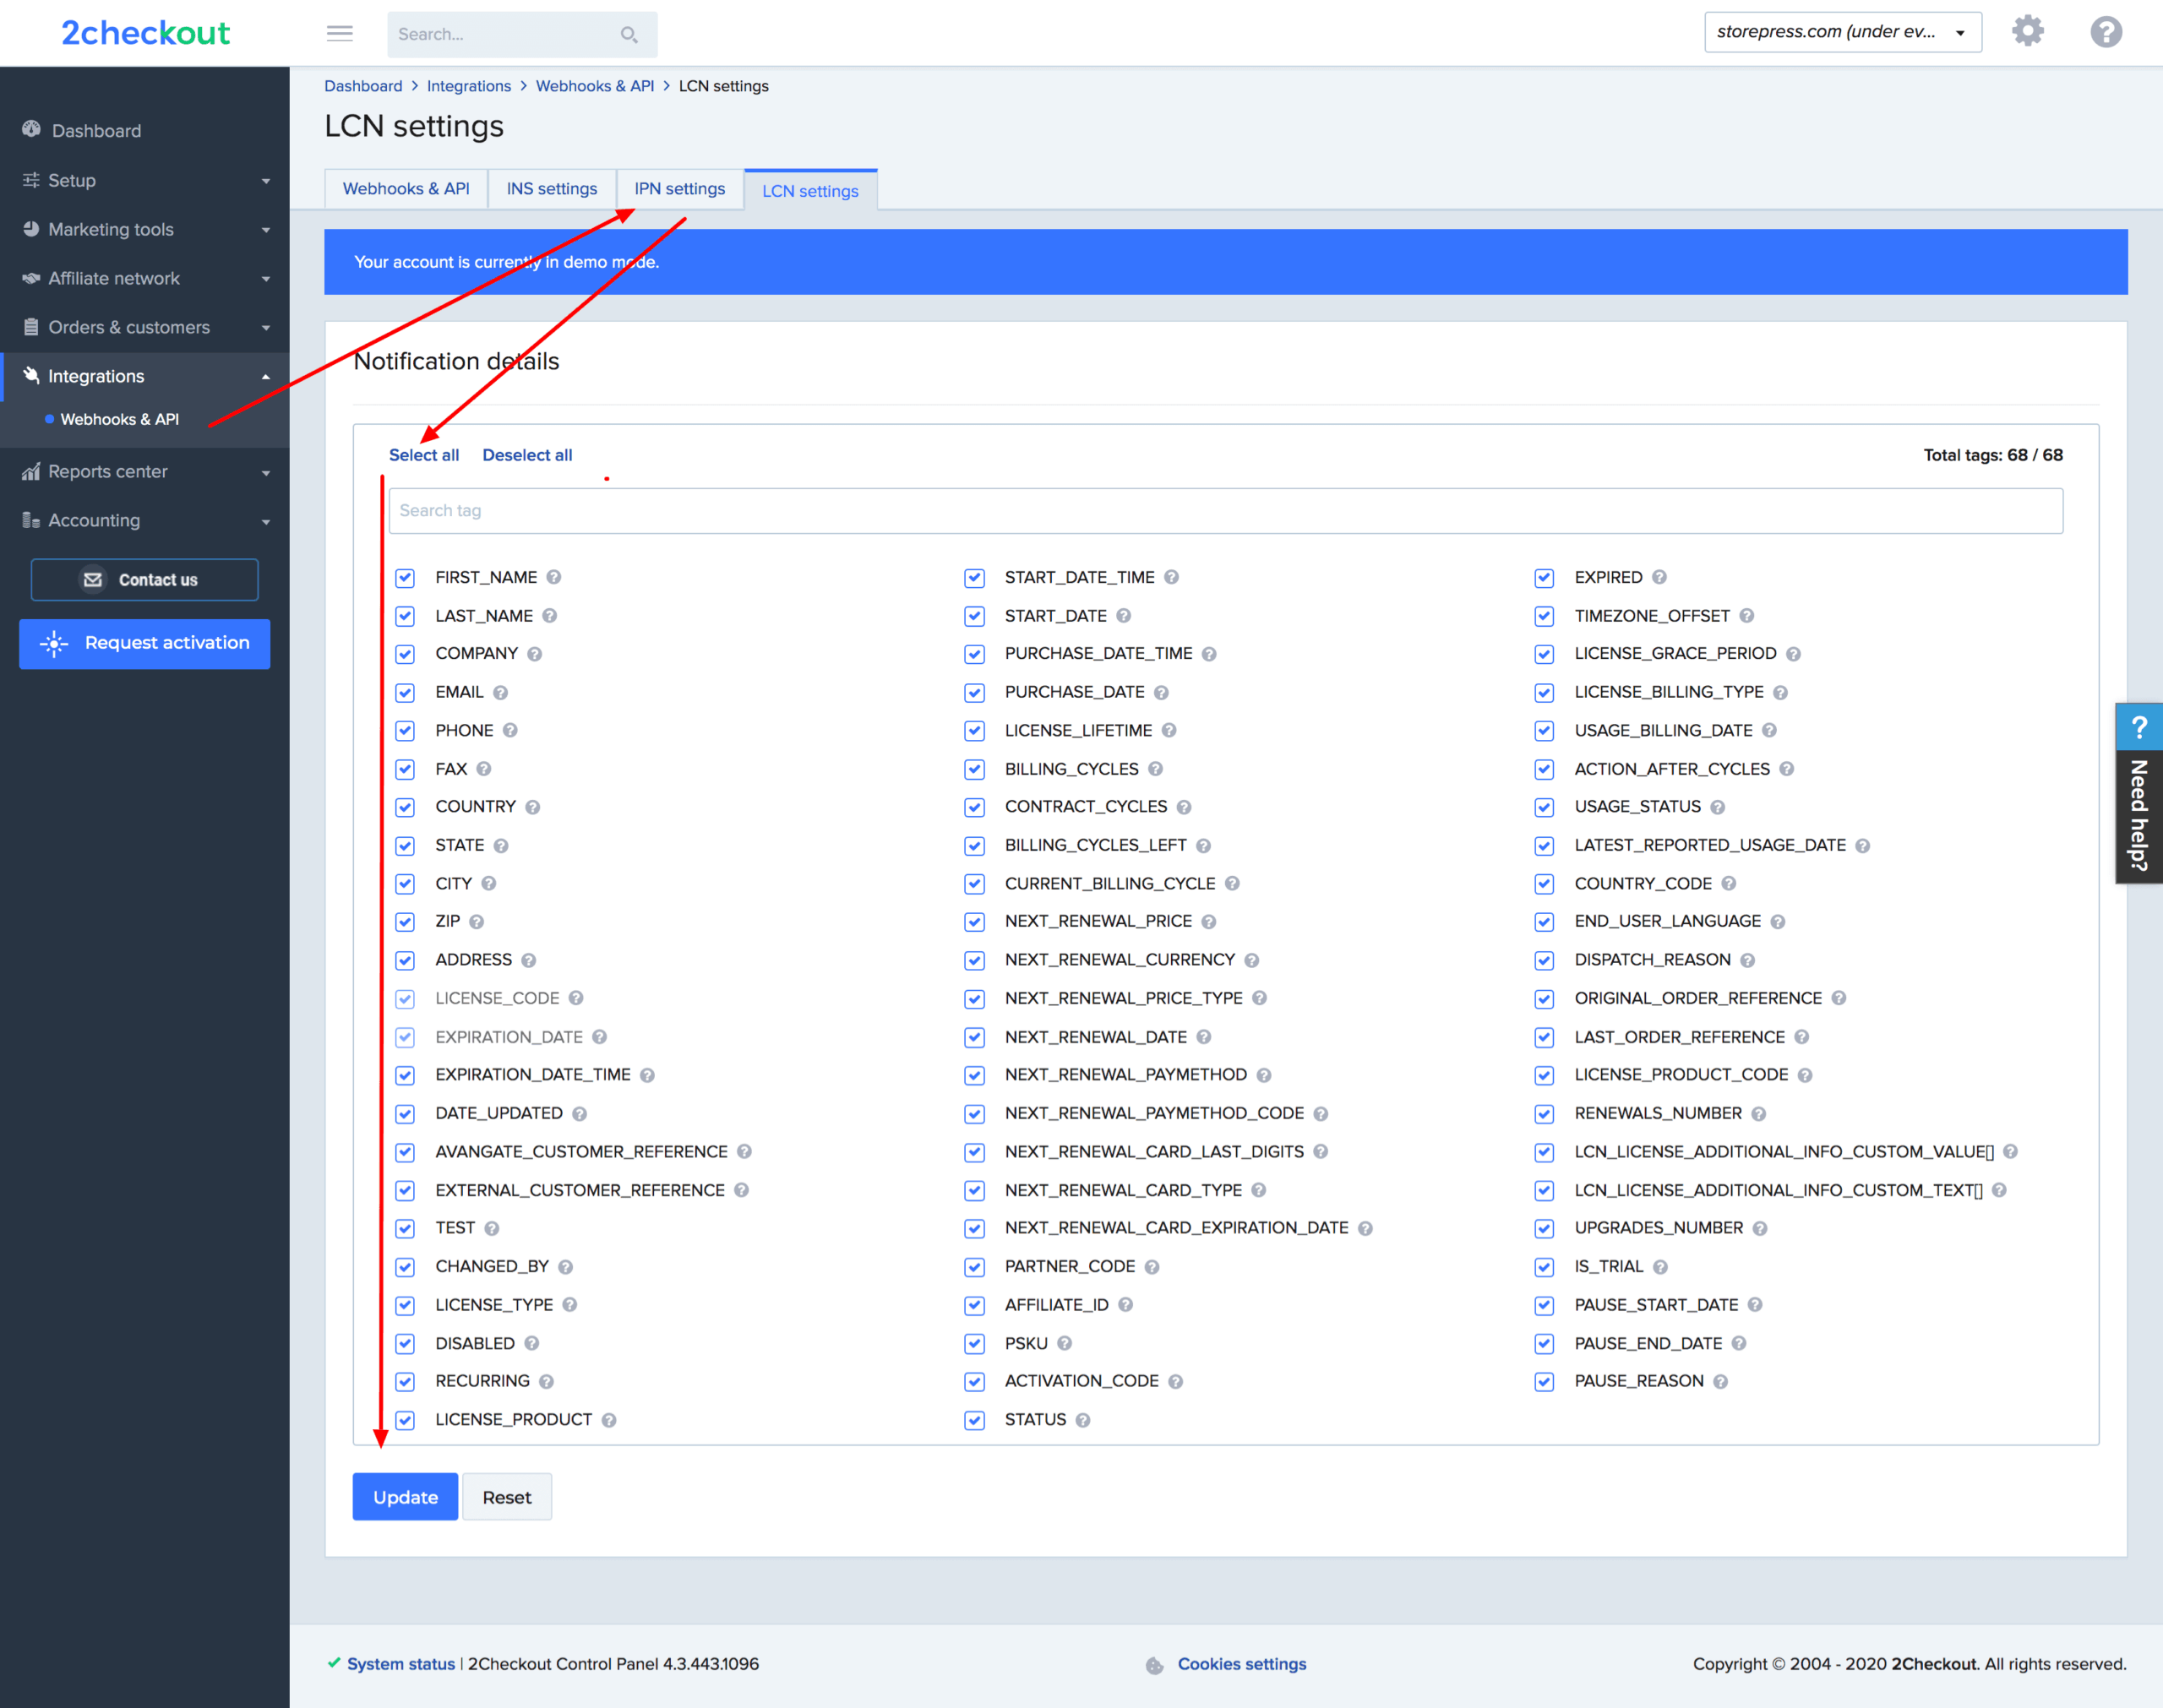Click the Update button
This screenshot has width=2163, height=1708.
404,1496
